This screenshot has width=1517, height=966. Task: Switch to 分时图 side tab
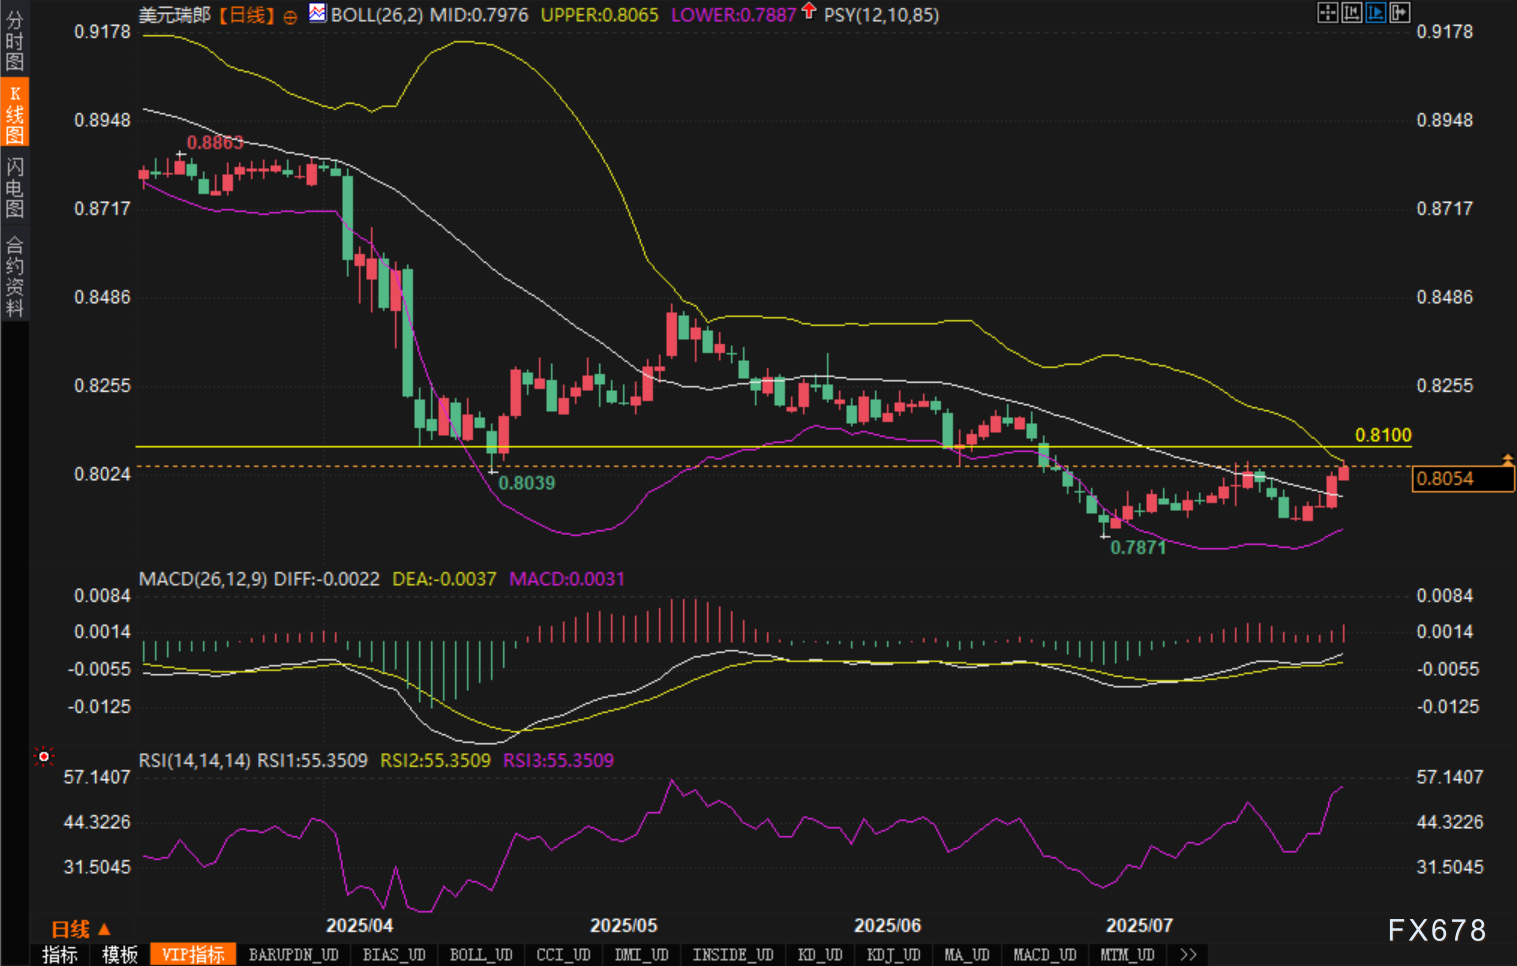tap(14, 40)
